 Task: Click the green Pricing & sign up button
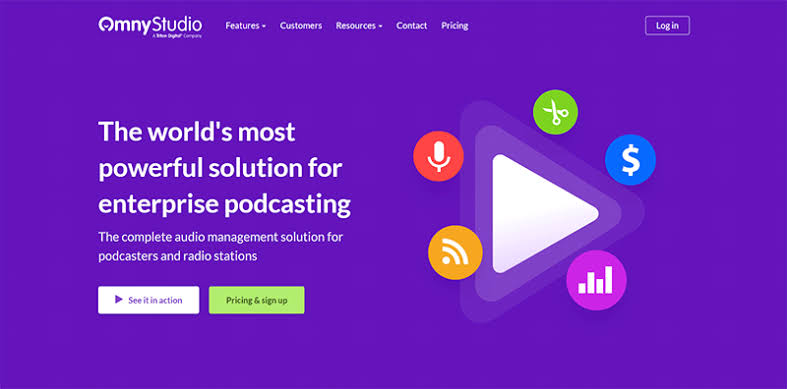[256, 300]
